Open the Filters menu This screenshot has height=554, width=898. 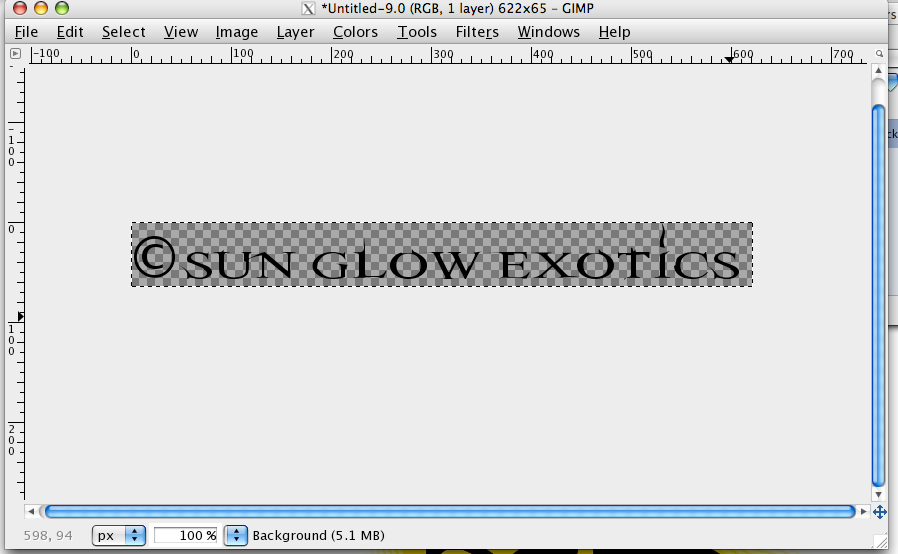tap(477, 32)
